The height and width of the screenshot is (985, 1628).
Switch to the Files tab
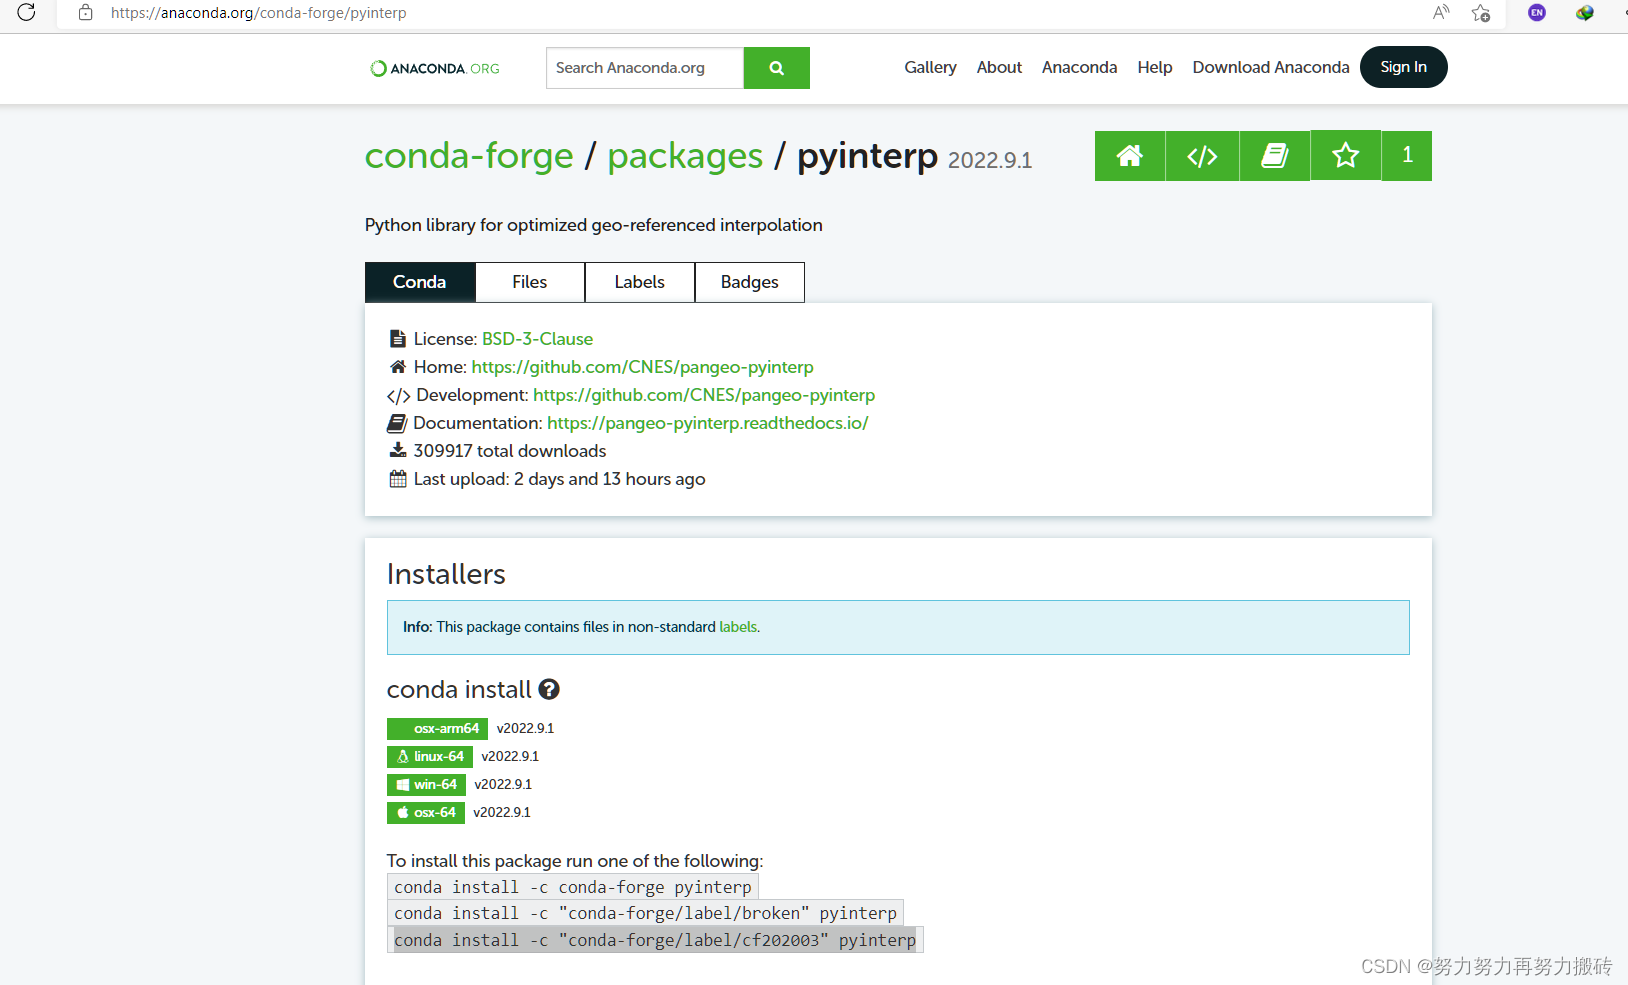point(529,282)
